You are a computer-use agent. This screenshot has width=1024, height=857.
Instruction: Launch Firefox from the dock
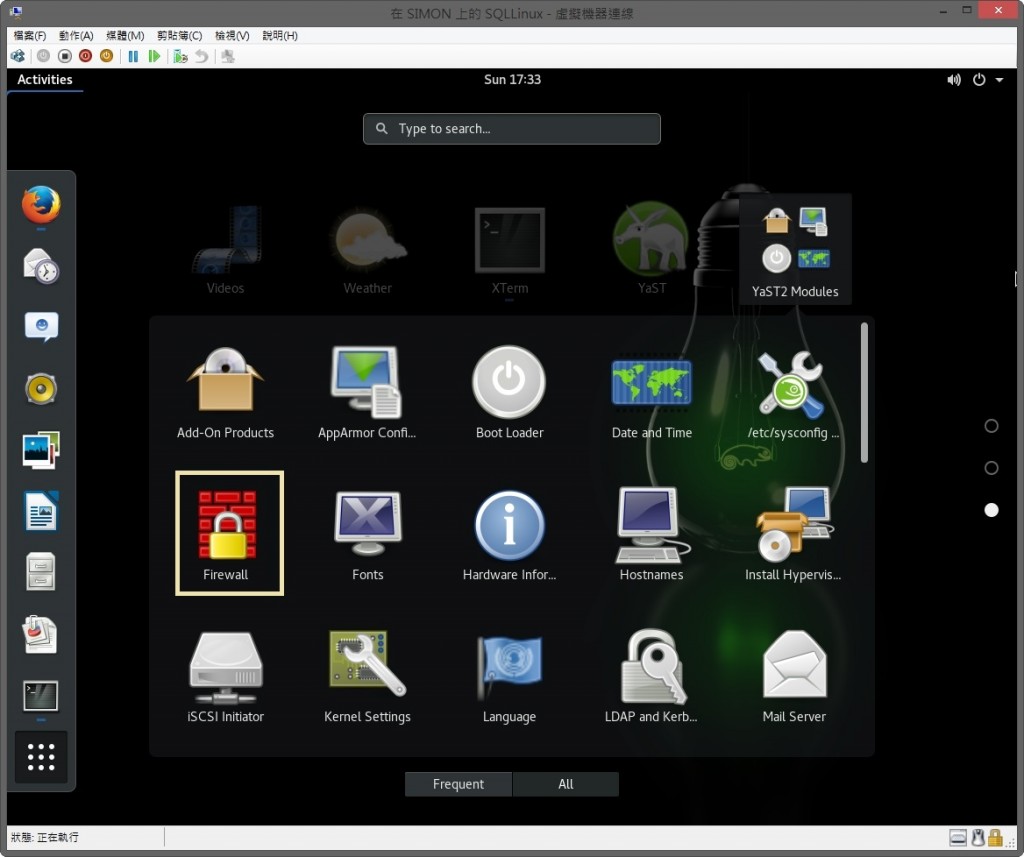tap(41, 204)
